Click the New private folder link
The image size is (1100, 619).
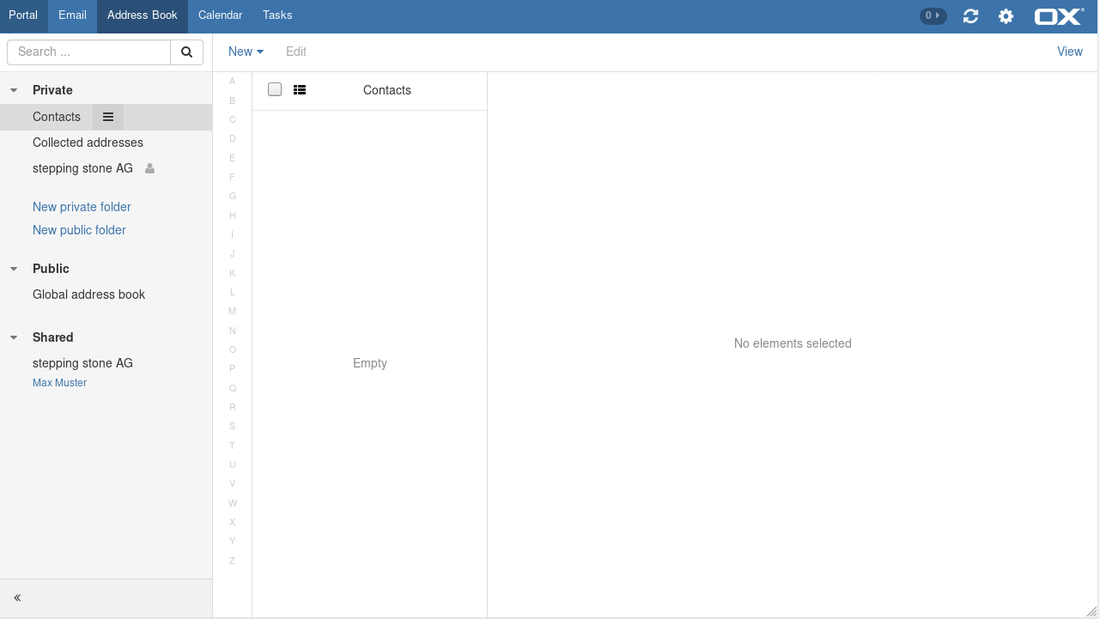(x=82, y=207)
